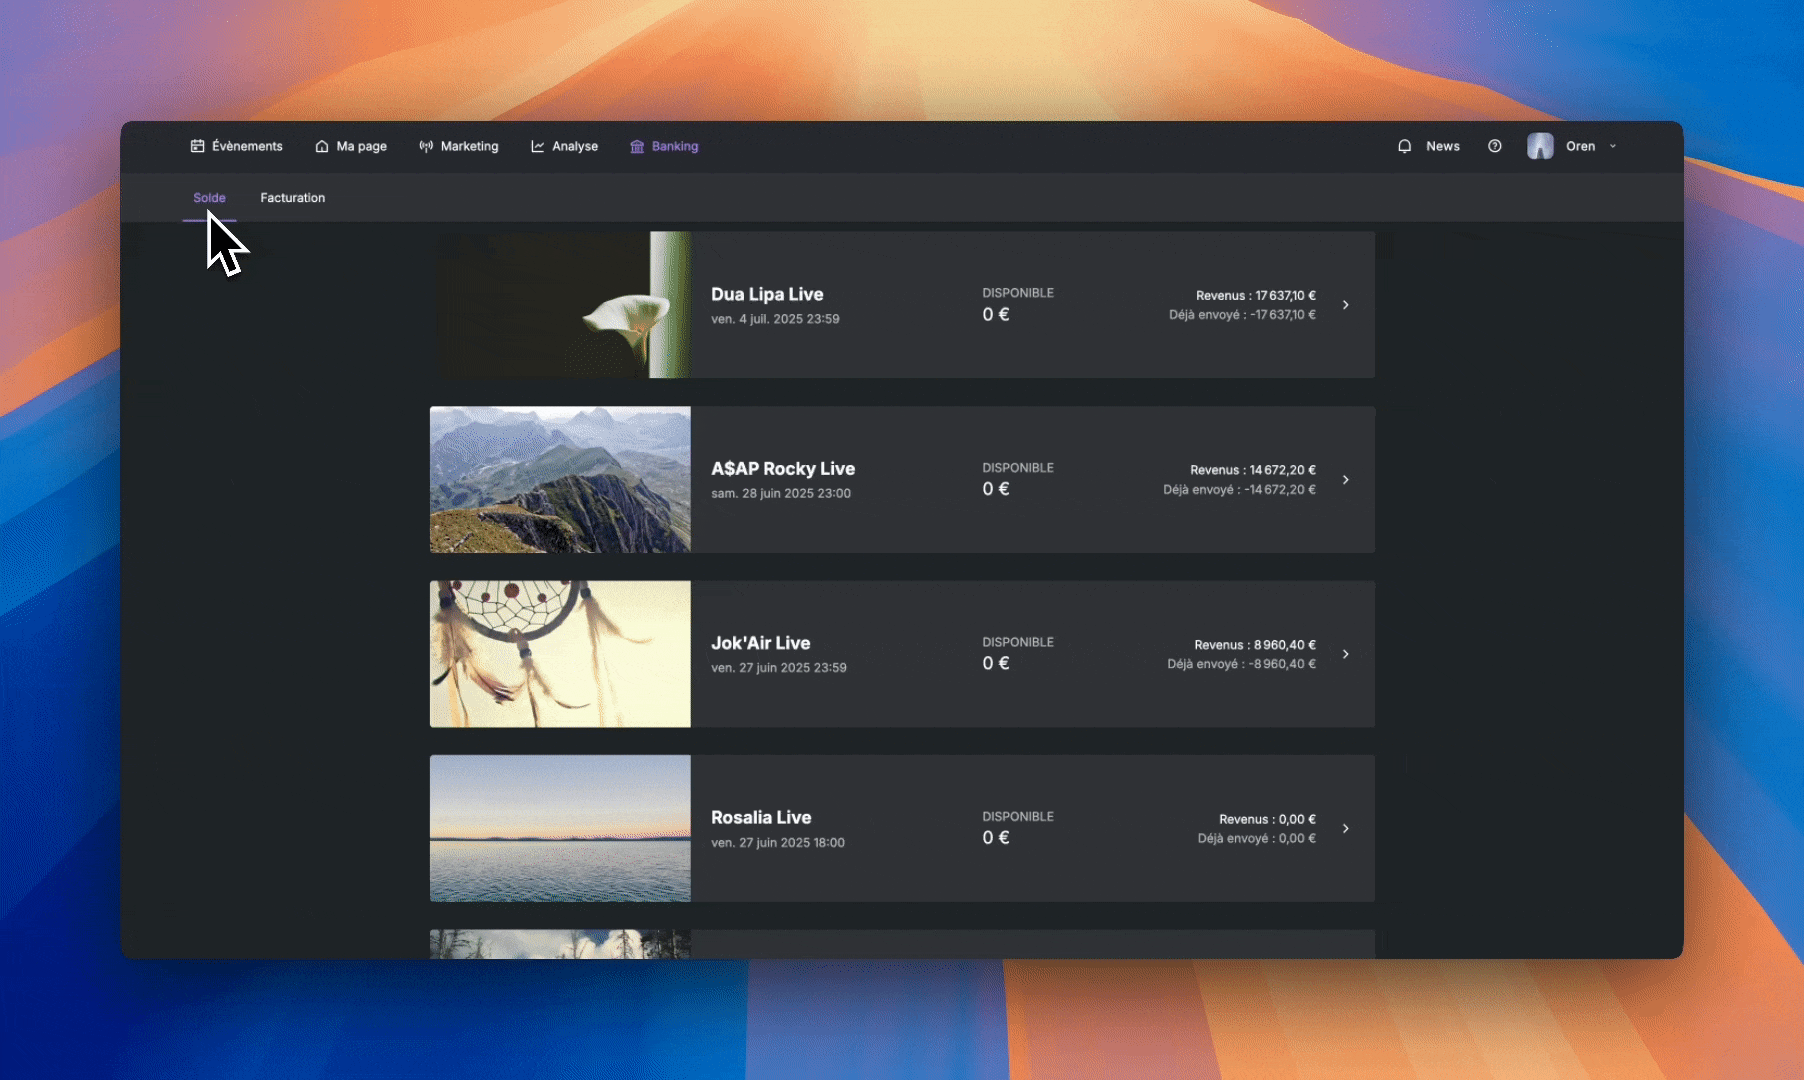Click the Rosalia Live seascape thumbnail
Image resolution: width=1804 pixels, height=1080 pixels.
click(x=560, y=828)
